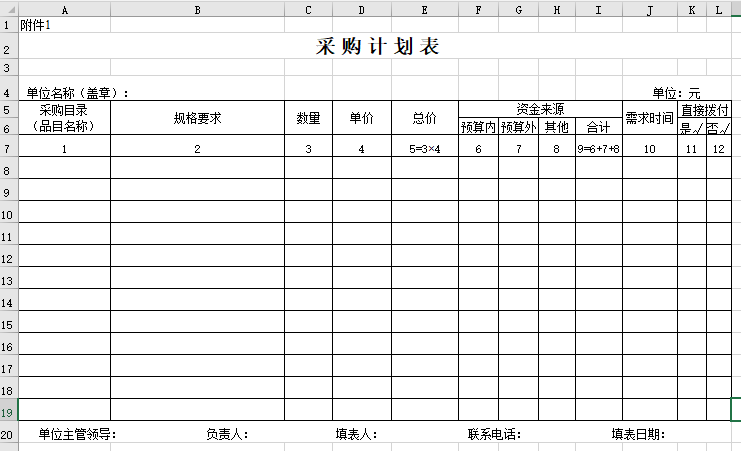The width and height of the screenshot is (741, 451).
Task: Select the 是√ header cell
Action: 691,127
